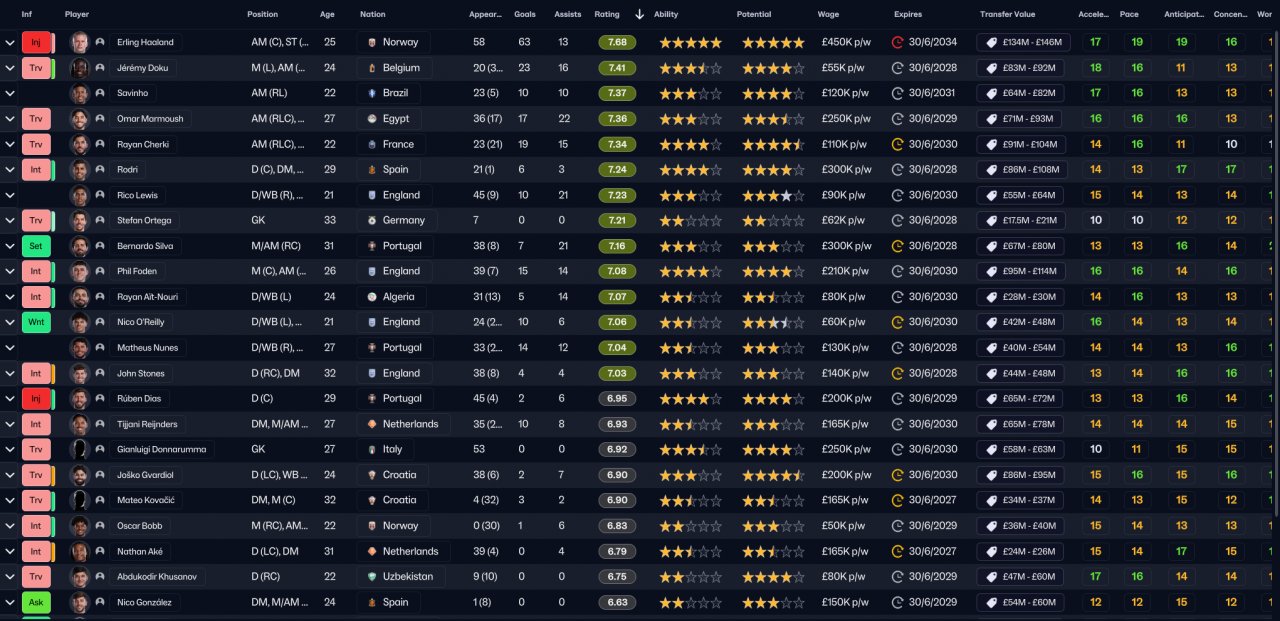The height and width of the screenshot is (621, 1280).
Task: Click the sort arrow next to the Rating column
Action: pyautogui.click(x=639, y=15)
